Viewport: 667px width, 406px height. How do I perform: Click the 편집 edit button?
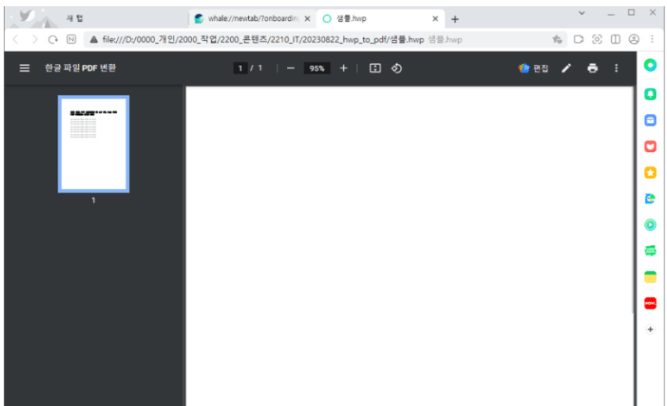click(533, 68)
